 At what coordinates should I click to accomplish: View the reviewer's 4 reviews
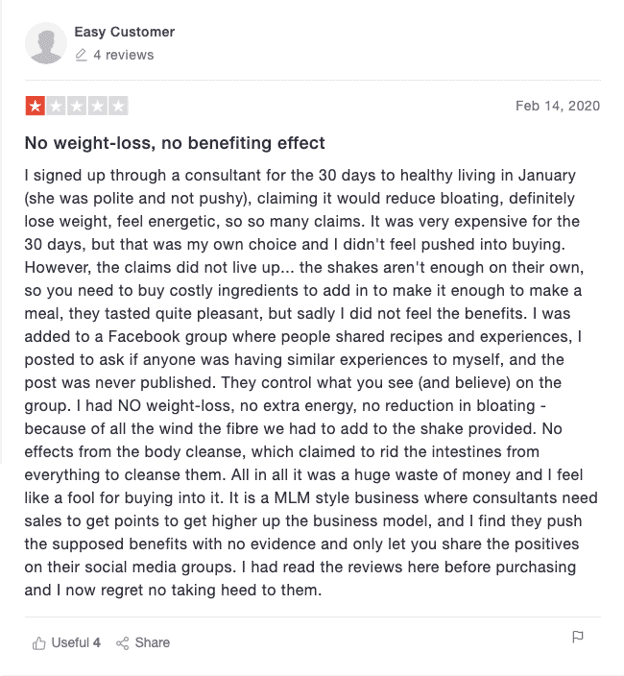pos(123,55)
